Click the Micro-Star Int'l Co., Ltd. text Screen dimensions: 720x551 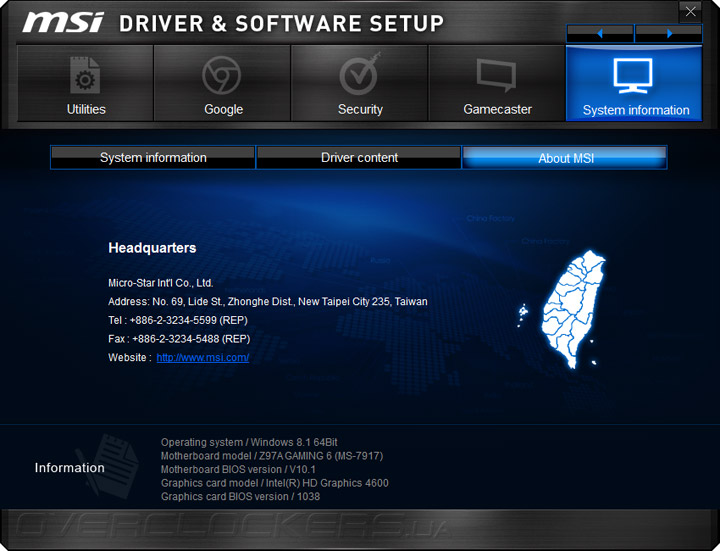click(161, 283)
